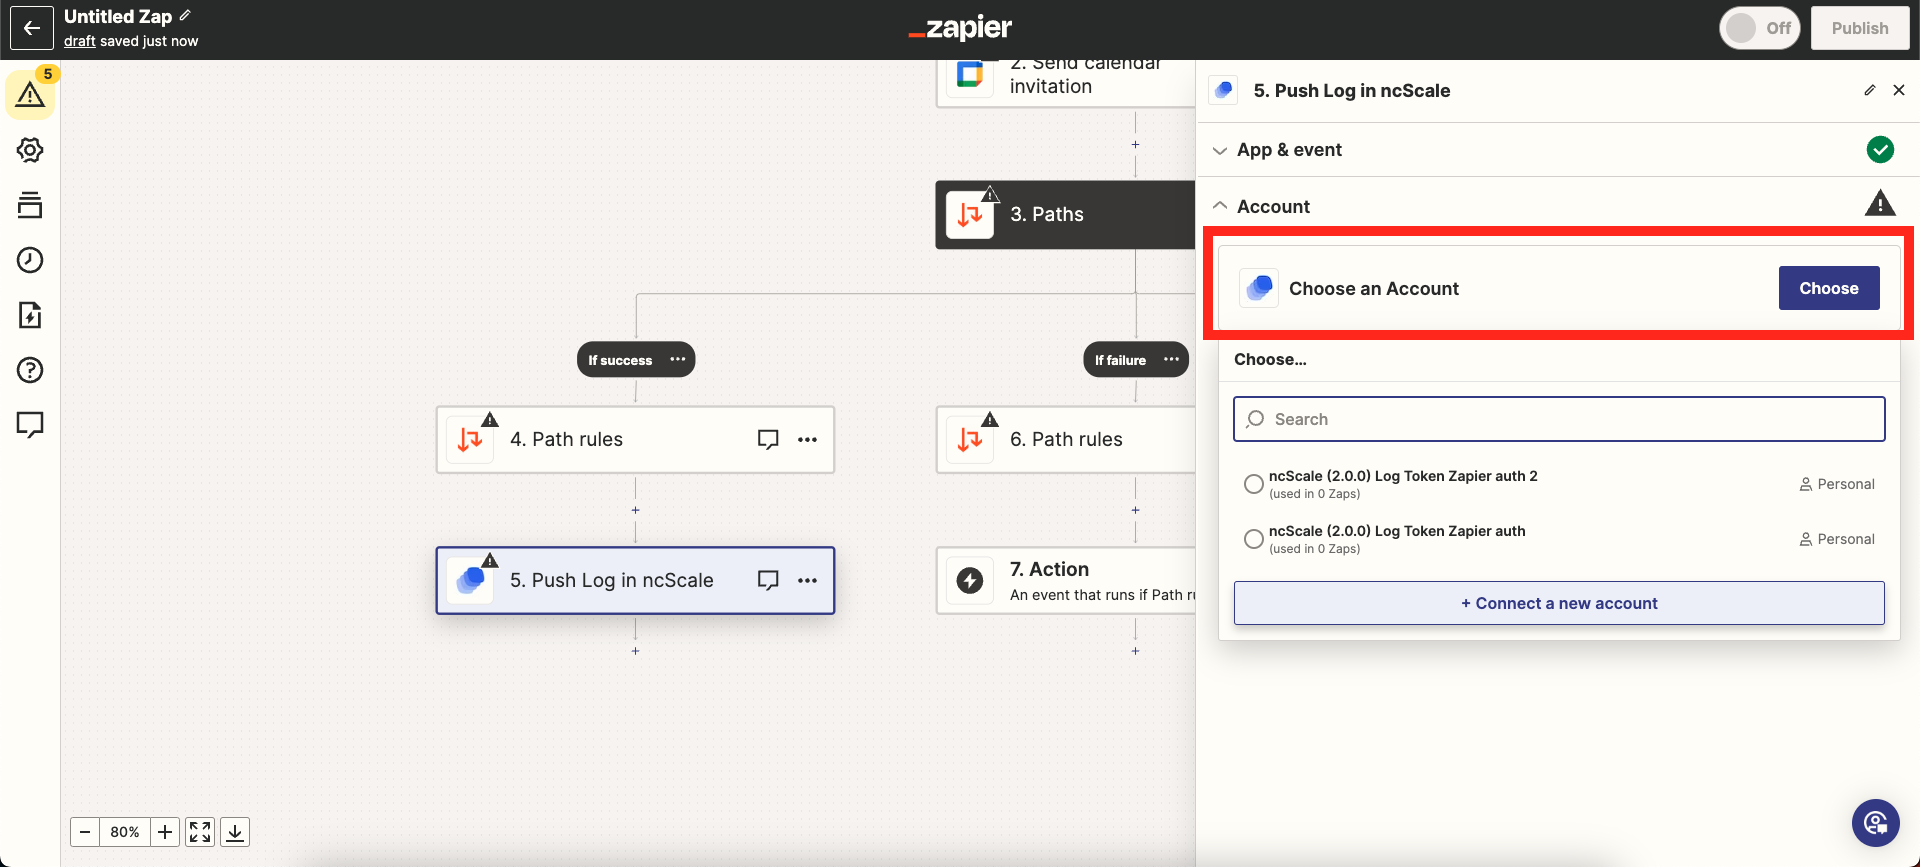Toggle the Zap On/Off switch
Viewport: 1920px width, 867px height.
pyautogui.click(x=1760, y=28)
